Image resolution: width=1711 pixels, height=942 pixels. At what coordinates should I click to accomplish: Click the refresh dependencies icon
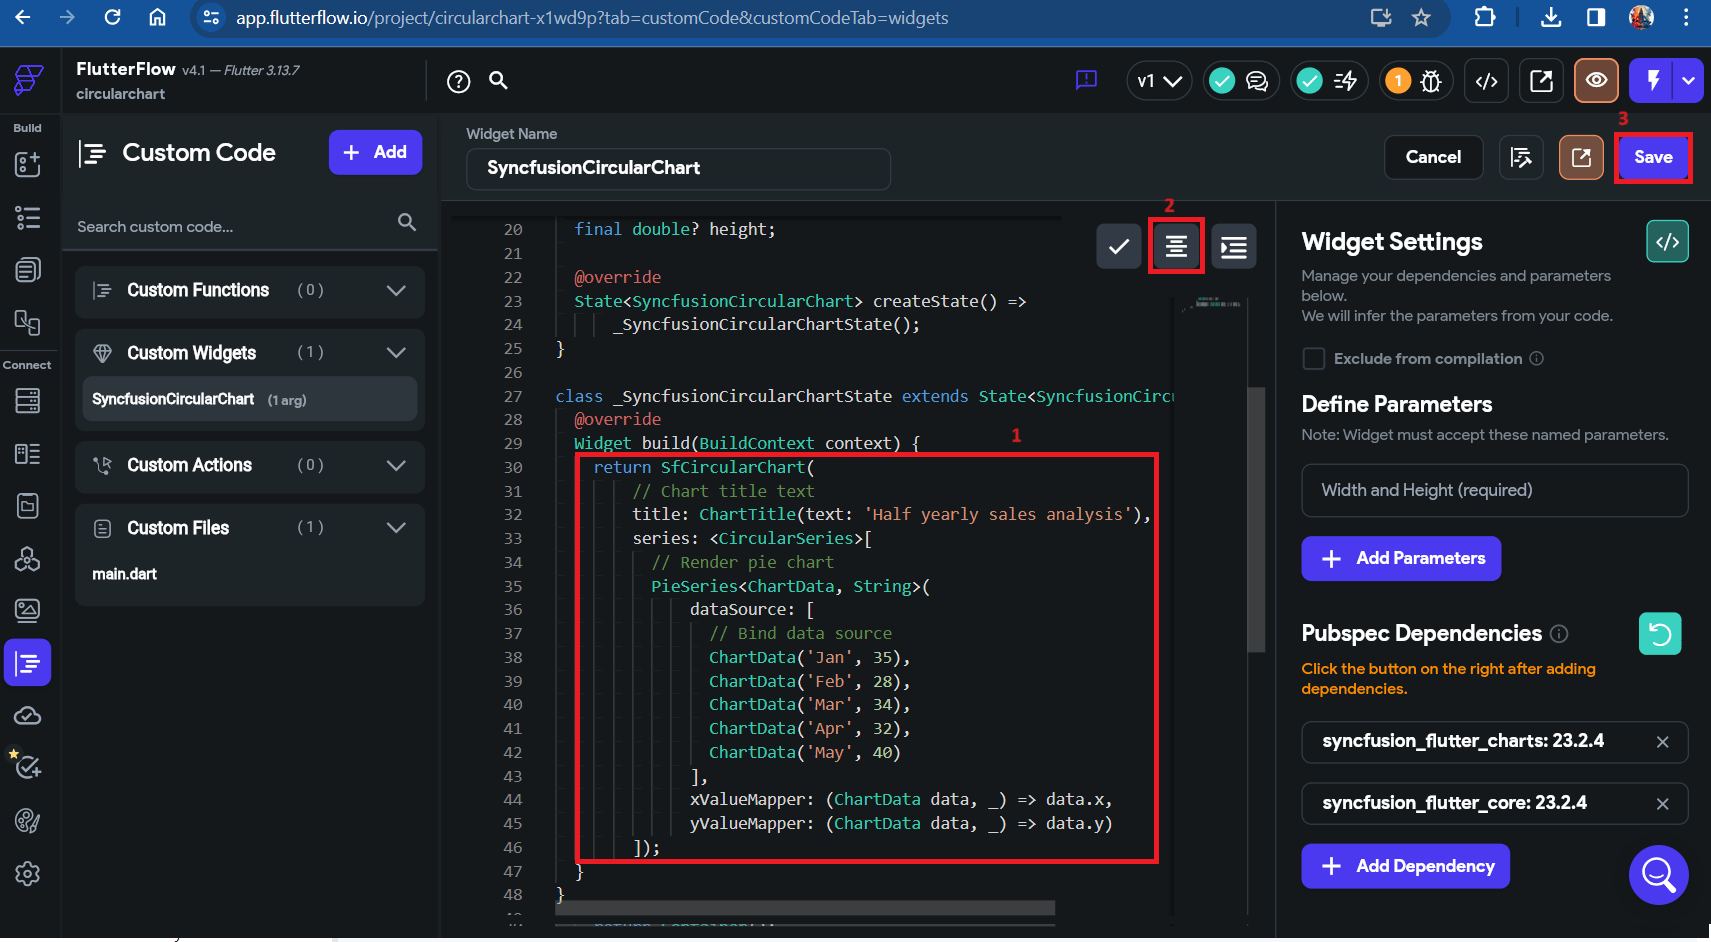tap(1660, 634)
